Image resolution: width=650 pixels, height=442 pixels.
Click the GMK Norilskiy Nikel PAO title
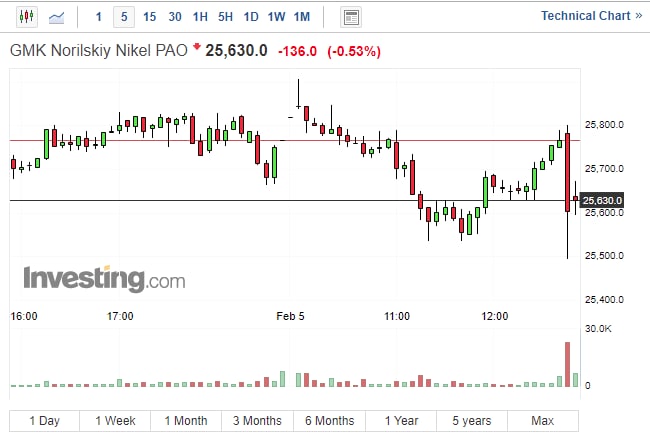tap(99, 51)
